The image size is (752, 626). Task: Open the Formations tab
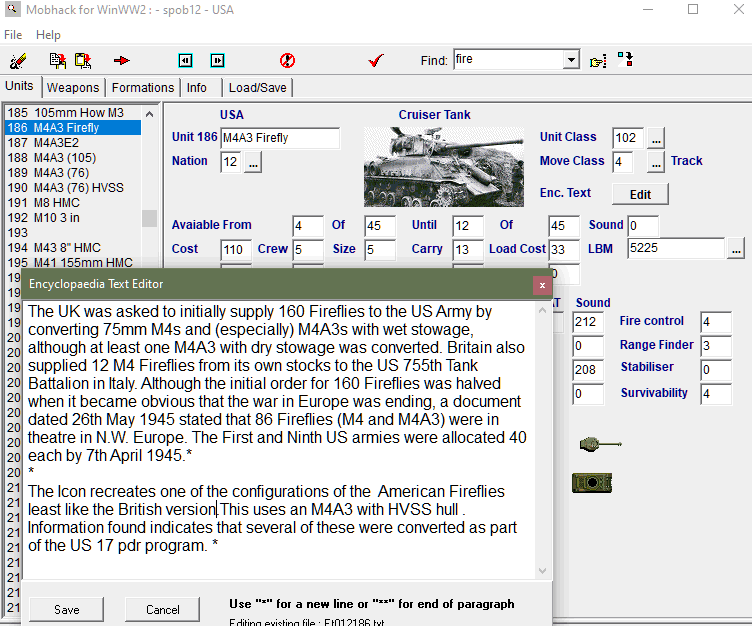[142, 88]
